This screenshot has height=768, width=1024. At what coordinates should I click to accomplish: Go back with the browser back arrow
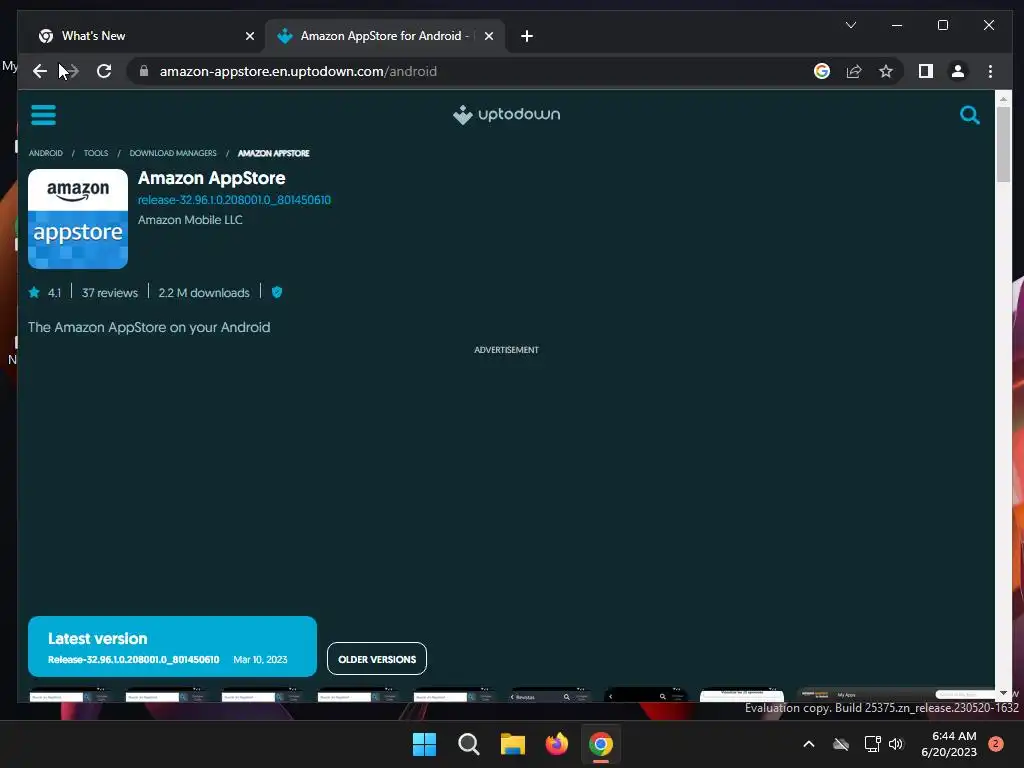pyautogui.click(x=40, y=71)
